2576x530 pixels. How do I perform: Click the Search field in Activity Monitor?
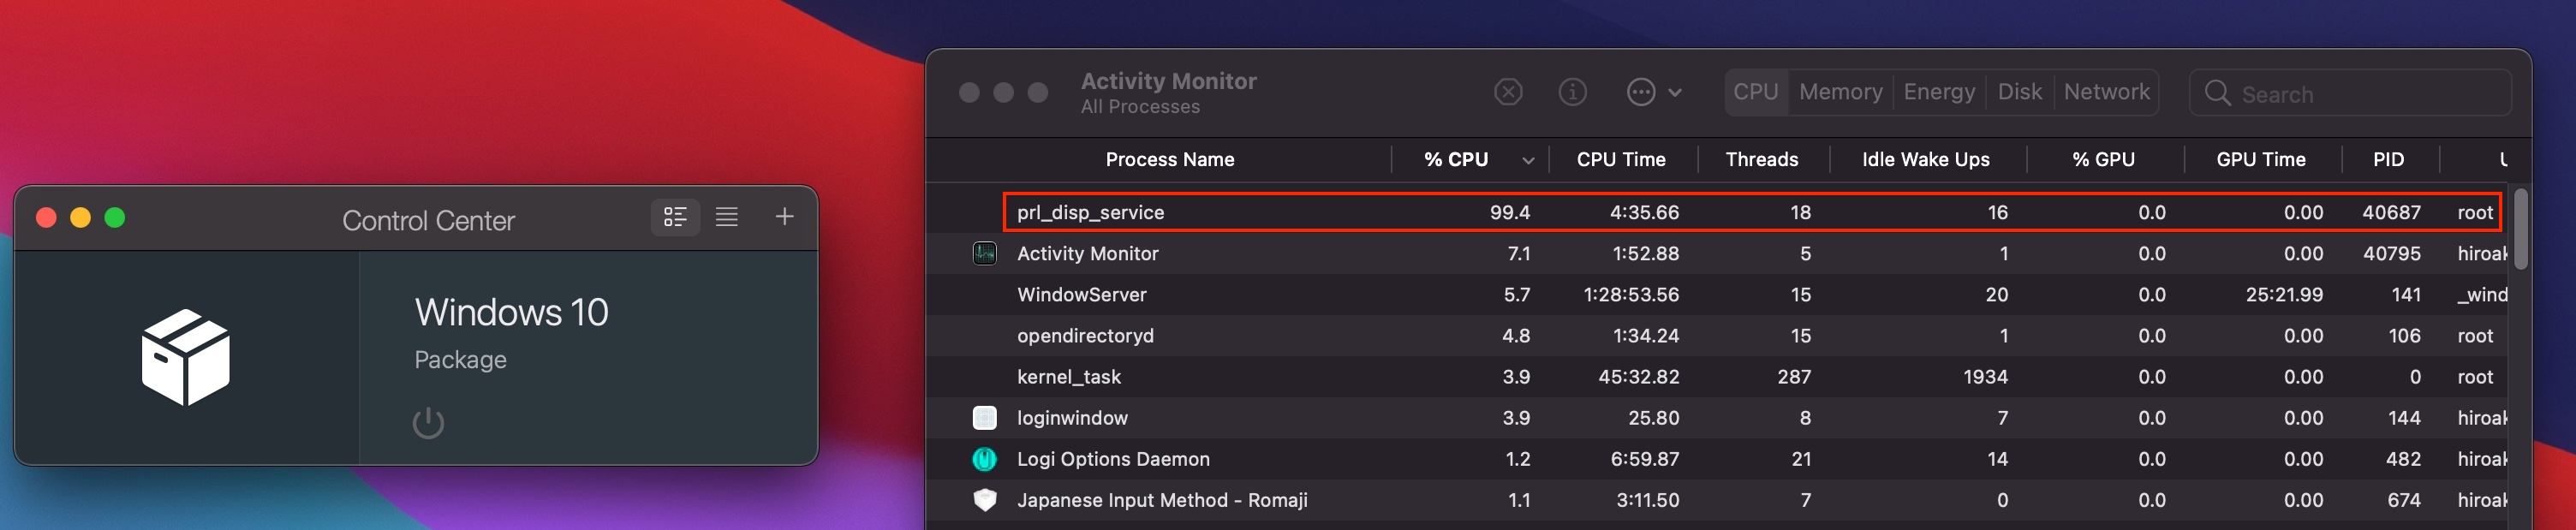coord(2360,94)
